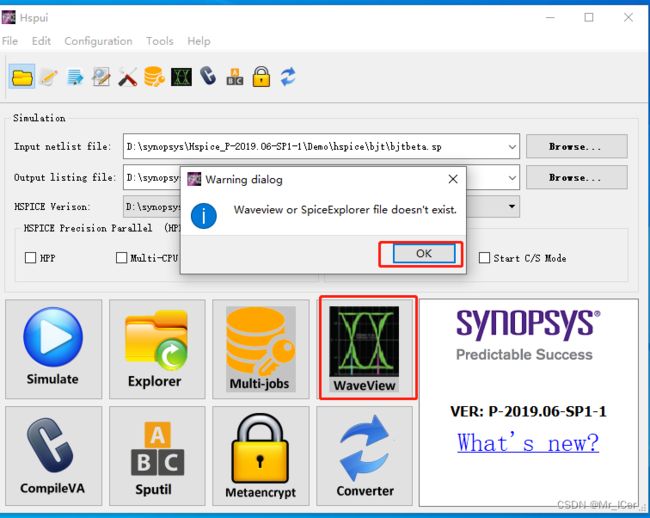Open the File menu
This screenshot has height=518, width=650.
[x=10, y=41]
